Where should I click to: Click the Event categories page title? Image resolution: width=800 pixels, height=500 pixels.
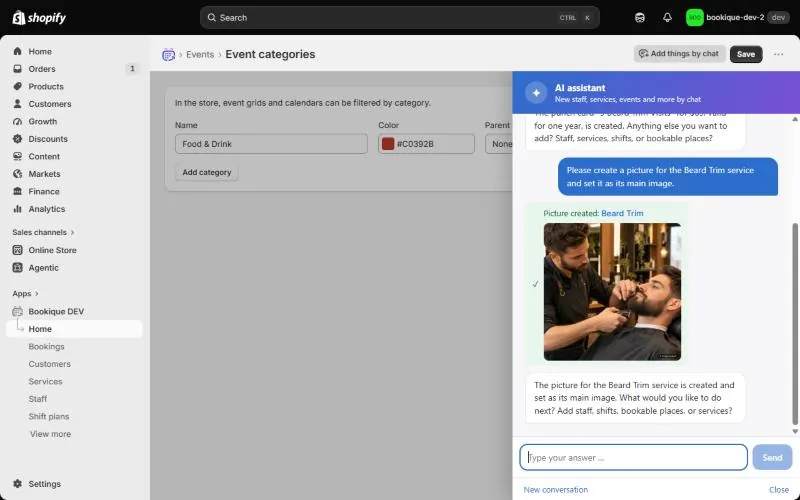[x=270, y=54]
